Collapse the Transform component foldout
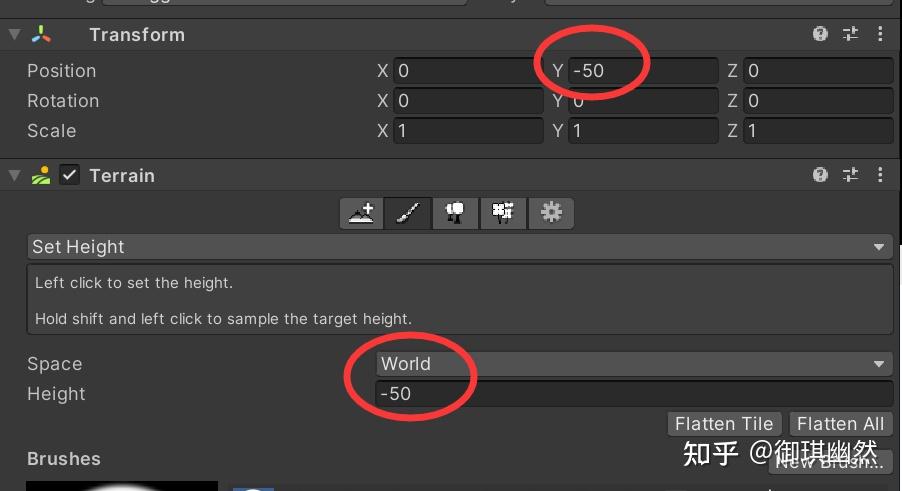 14,34
